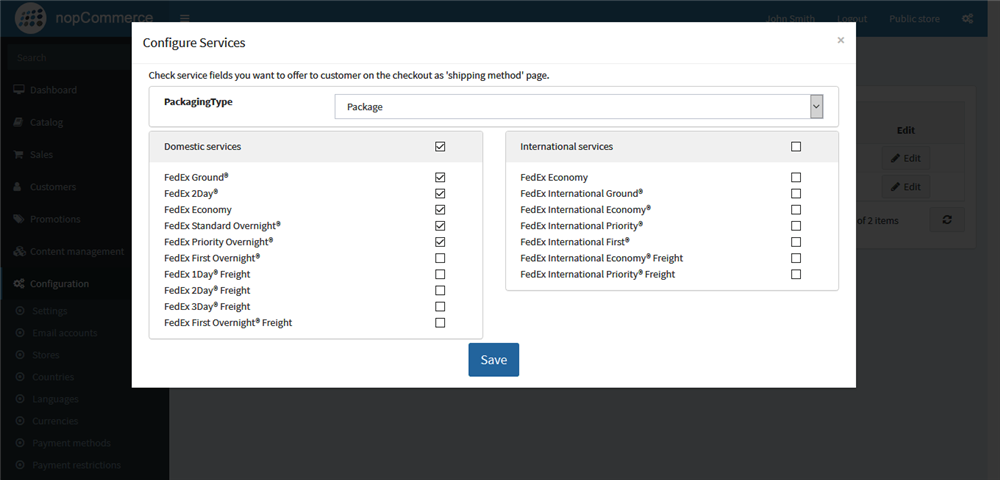1000x480 pixels.
Task: Click the Configuration gears icon
Action: [x=19, y=284]
